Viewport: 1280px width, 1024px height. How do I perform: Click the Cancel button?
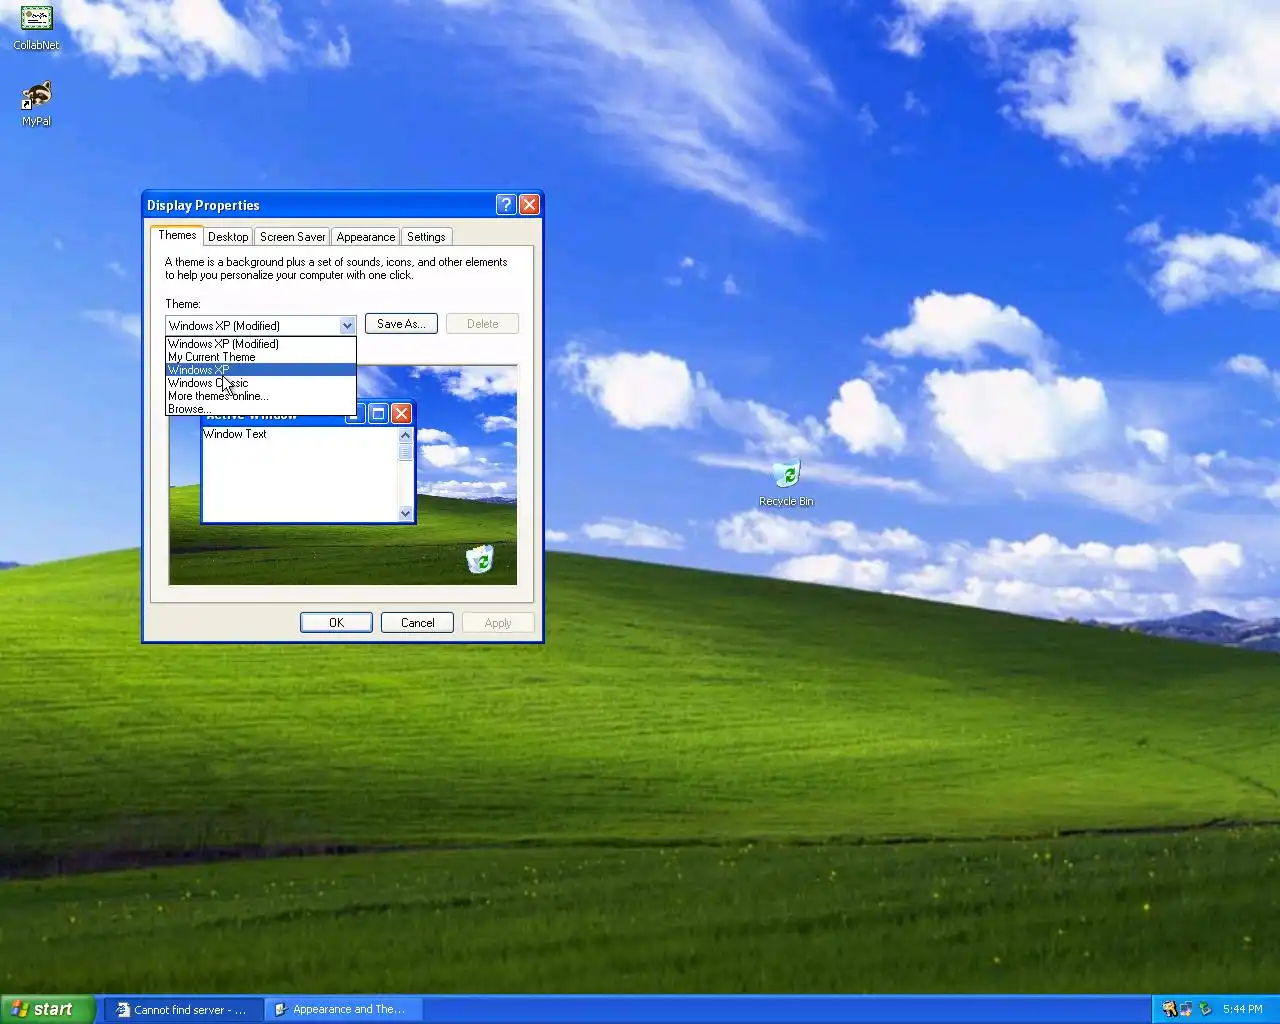417,622
